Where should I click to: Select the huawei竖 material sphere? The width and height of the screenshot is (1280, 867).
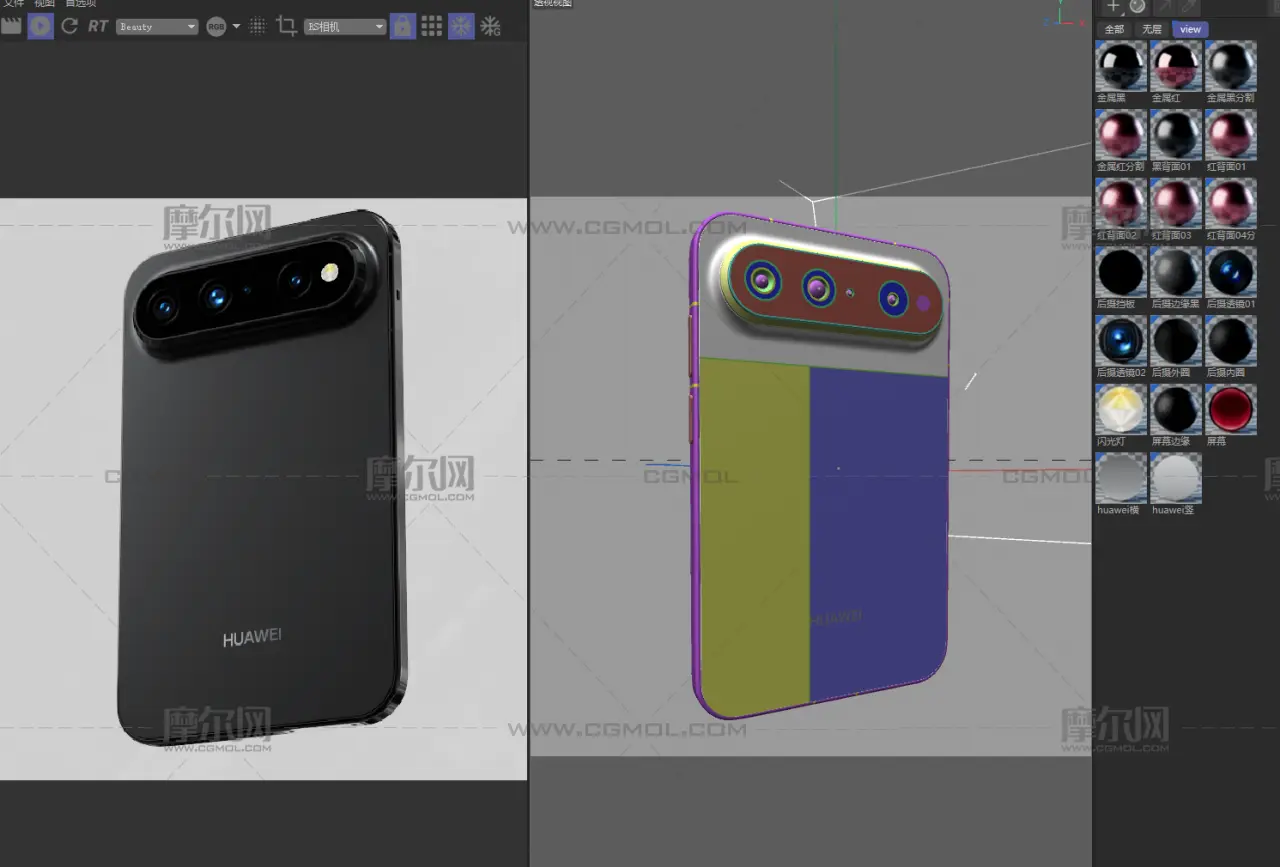pos(1176,478)
